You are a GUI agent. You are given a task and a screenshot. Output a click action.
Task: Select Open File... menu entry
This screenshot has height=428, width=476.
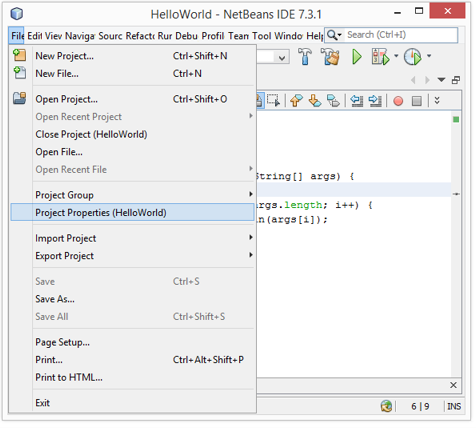tap(132, 152)
